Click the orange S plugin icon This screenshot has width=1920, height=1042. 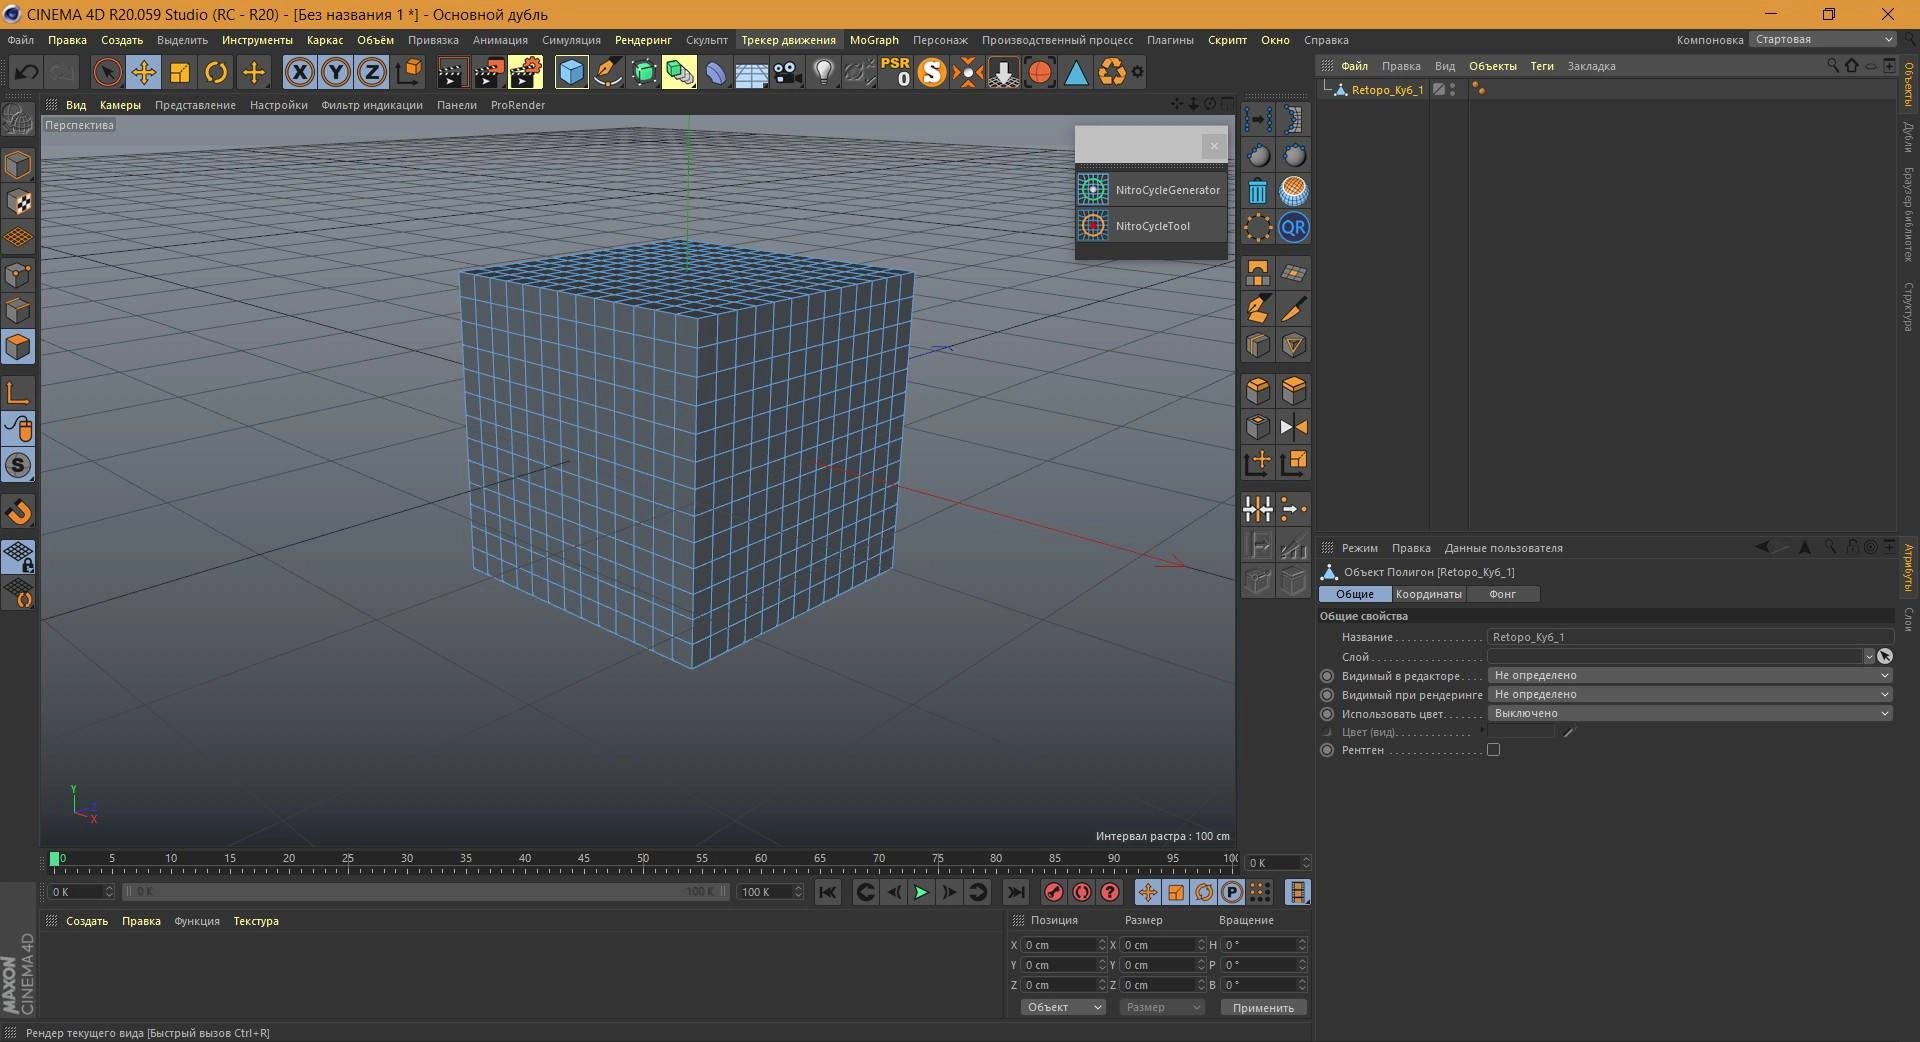click(x=931, y=72)
